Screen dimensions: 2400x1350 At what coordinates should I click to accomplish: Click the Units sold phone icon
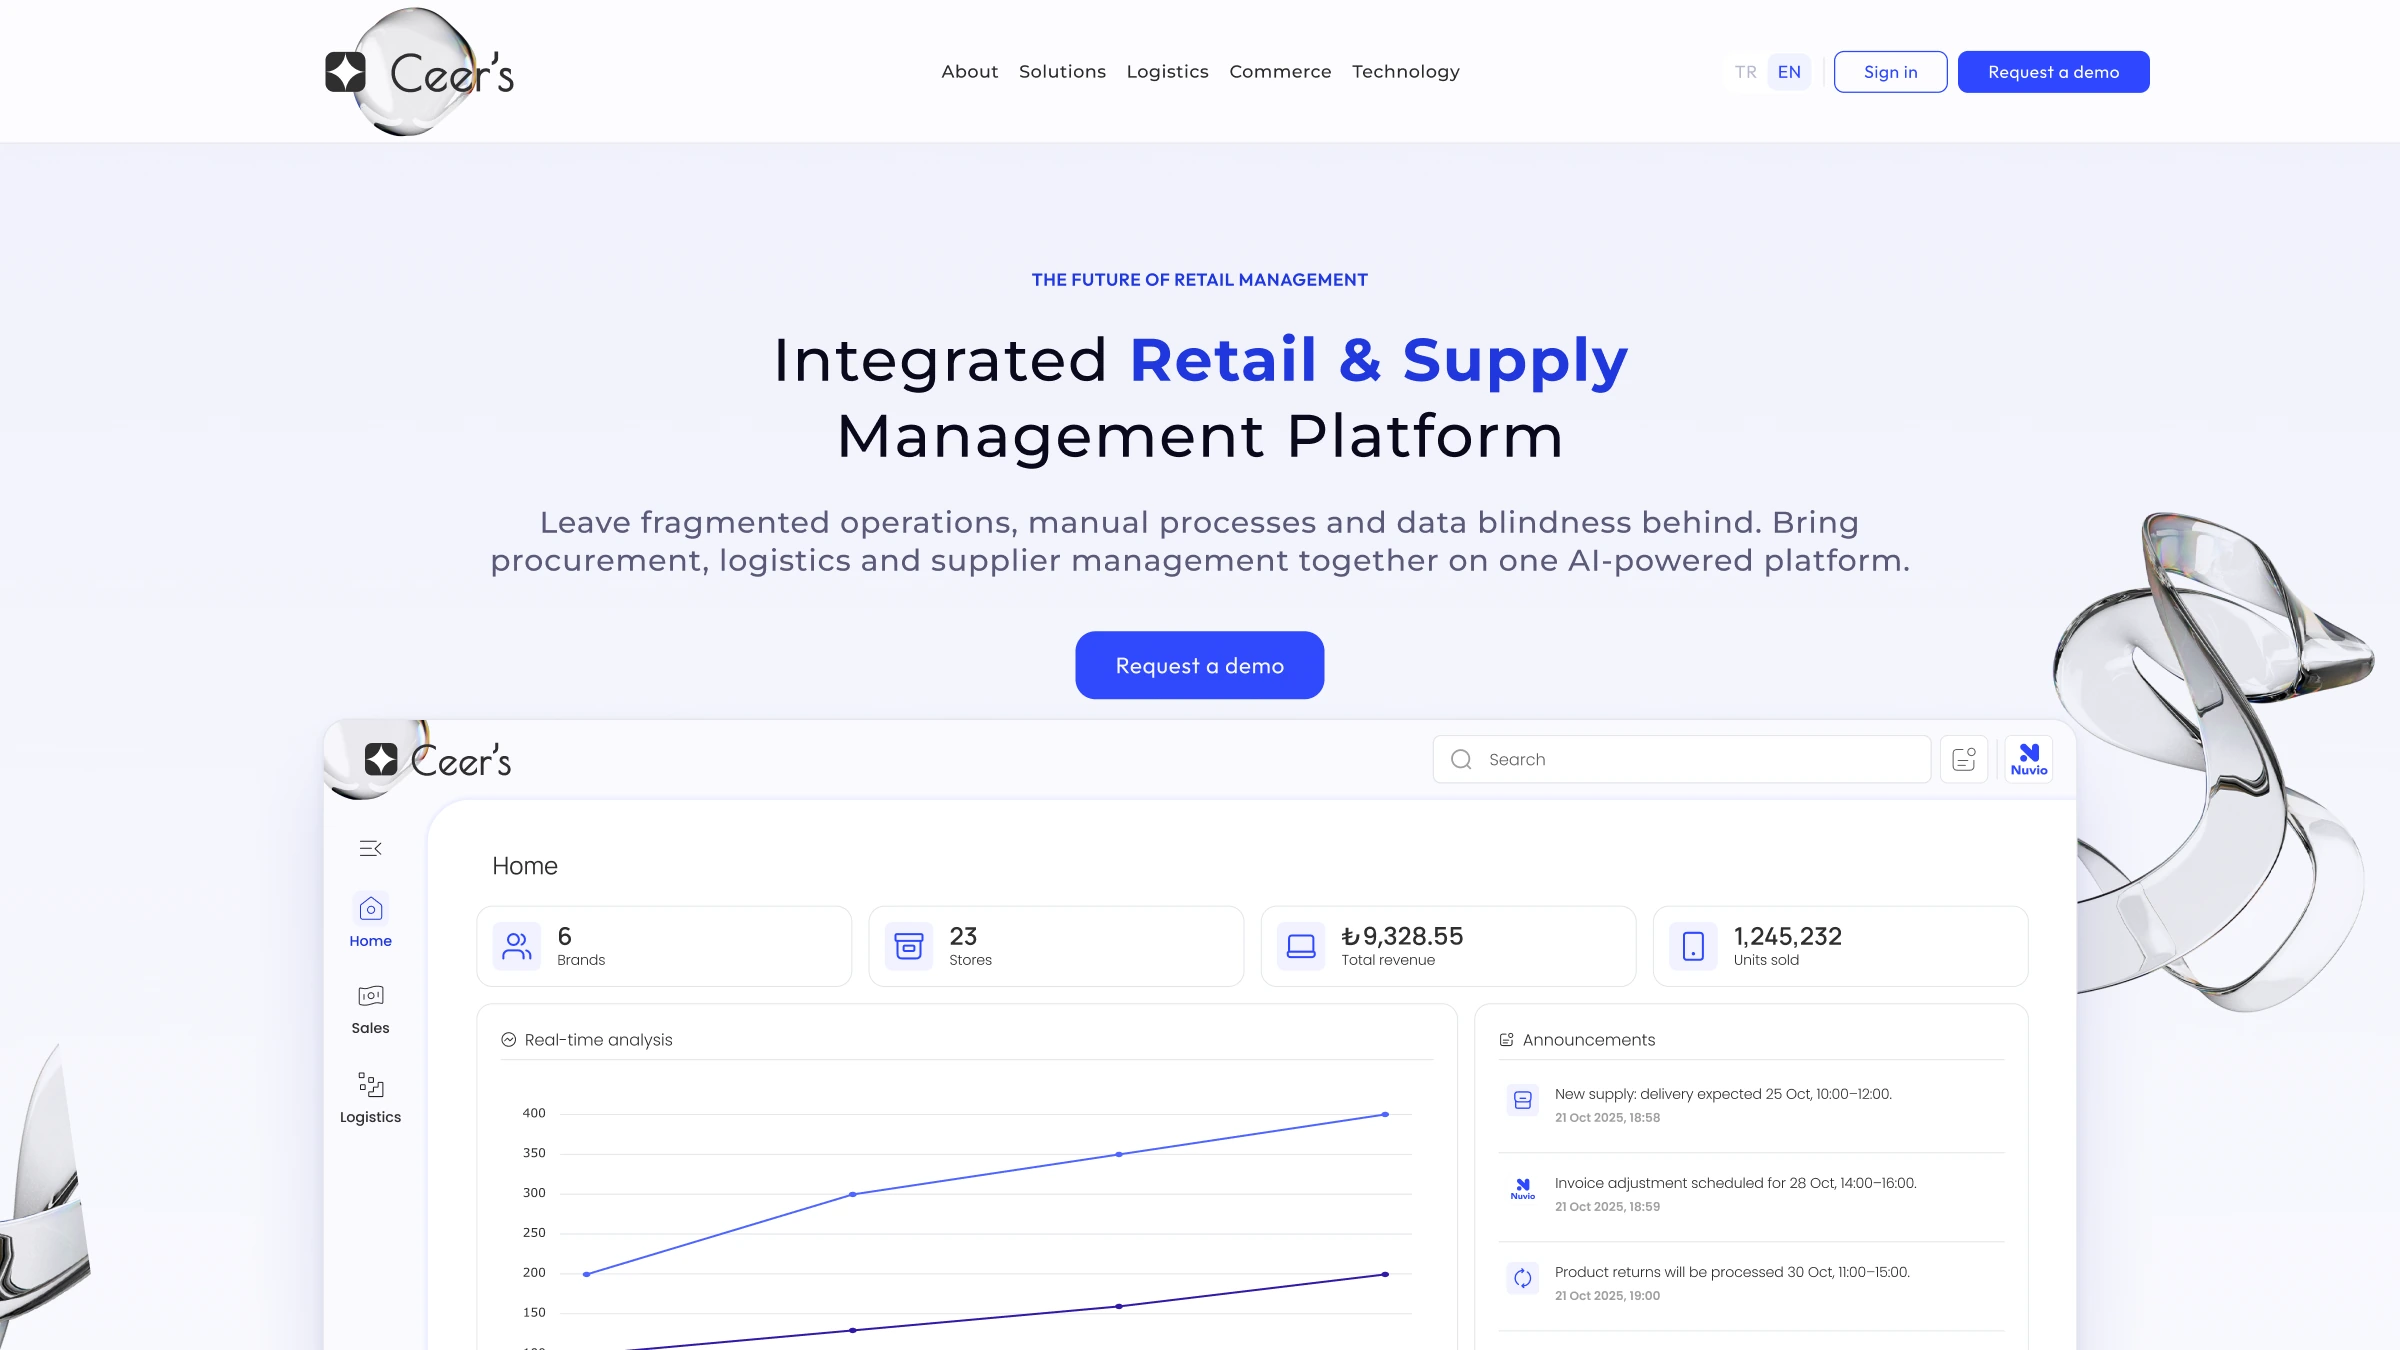(1693, 946)
